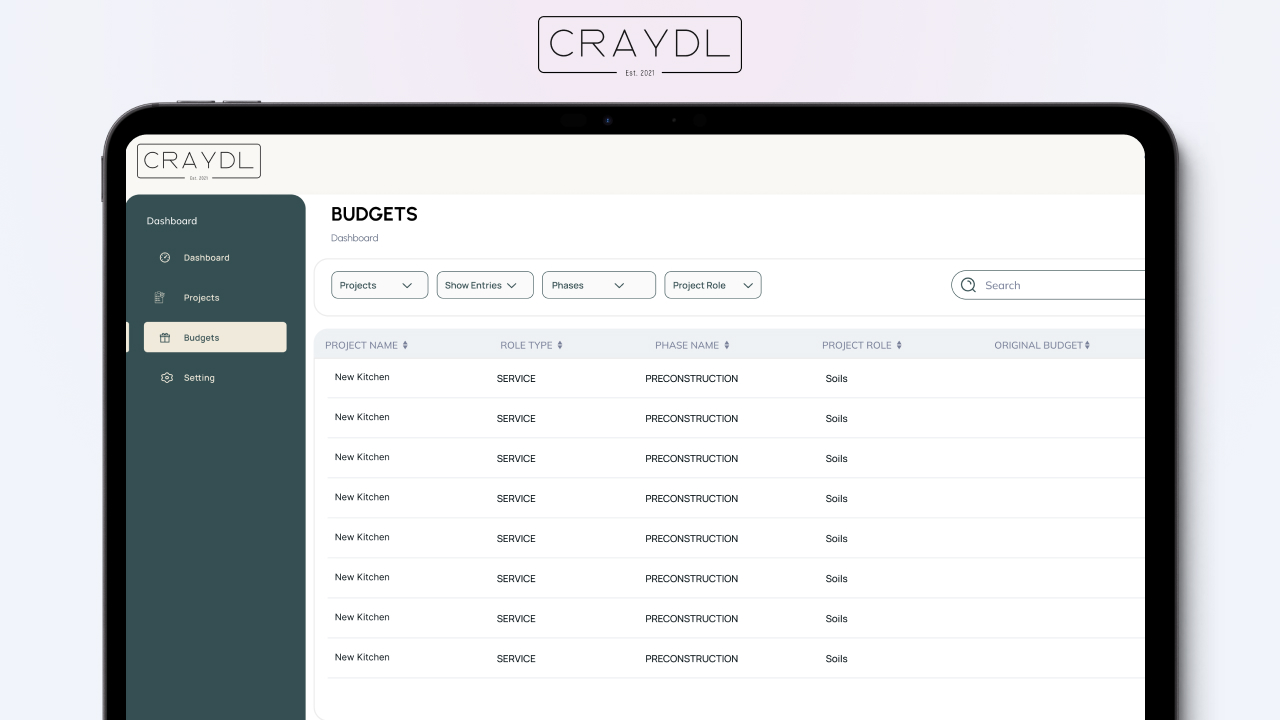Click the Dashboard breadcrumb under Budgets heading
1280x720 pixels.
(354, 238)
